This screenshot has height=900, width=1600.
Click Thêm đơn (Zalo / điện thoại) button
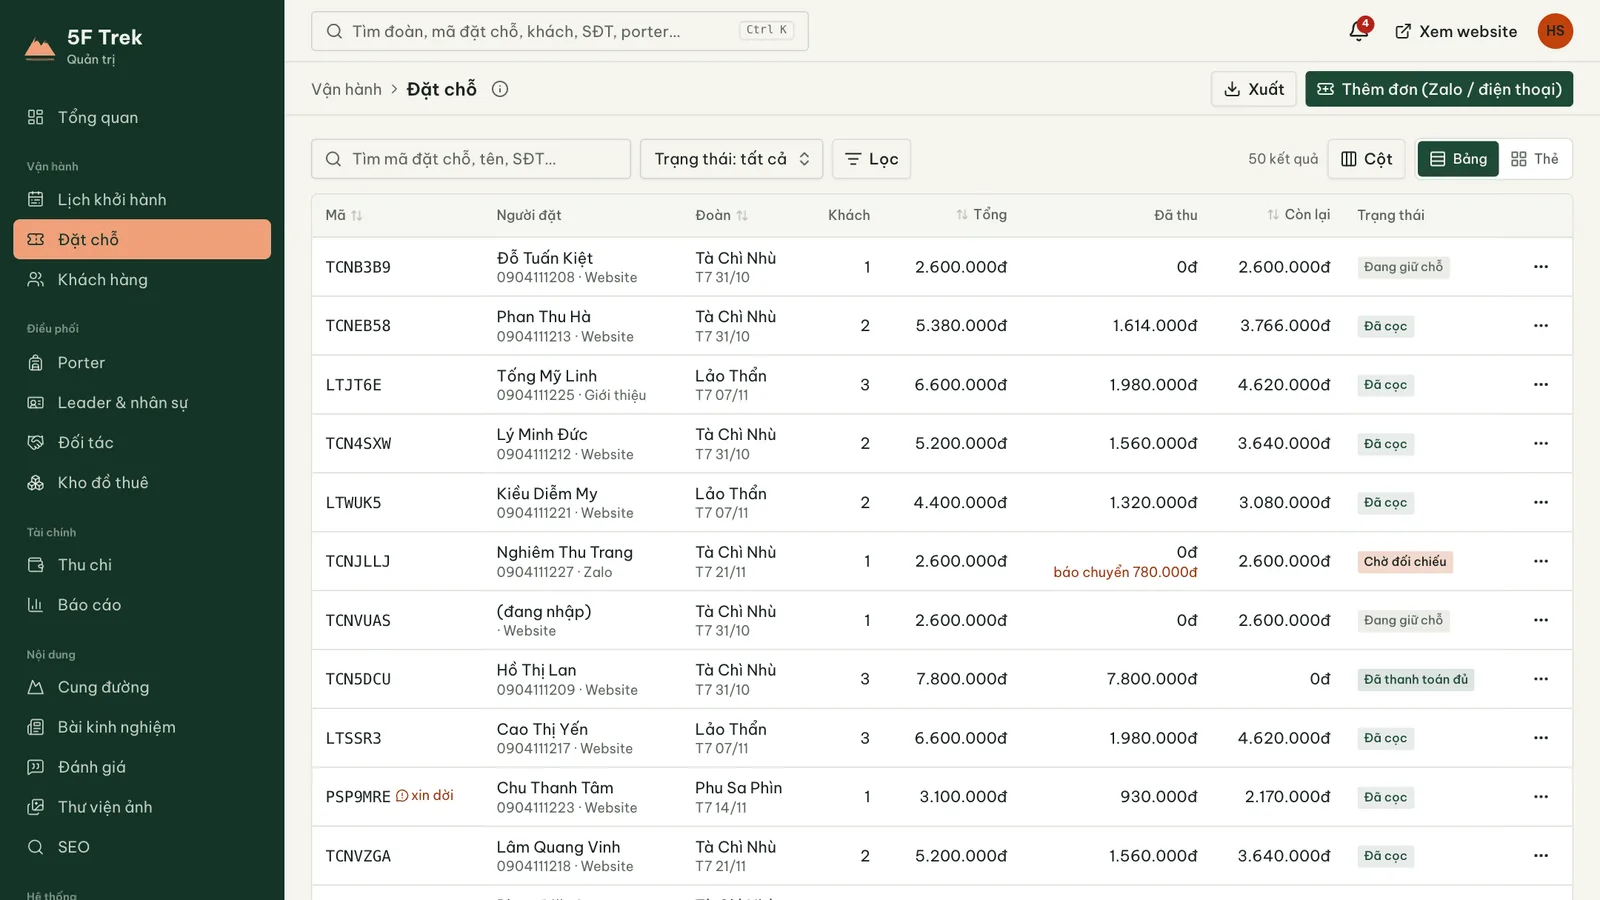(x=1439, y=89)
